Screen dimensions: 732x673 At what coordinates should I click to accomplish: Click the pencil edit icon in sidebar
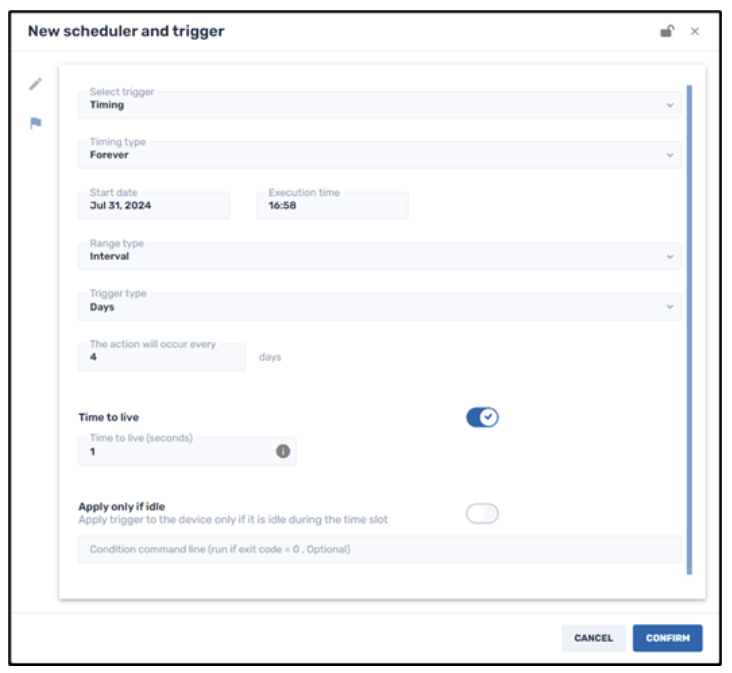click(x=36, y=84)
